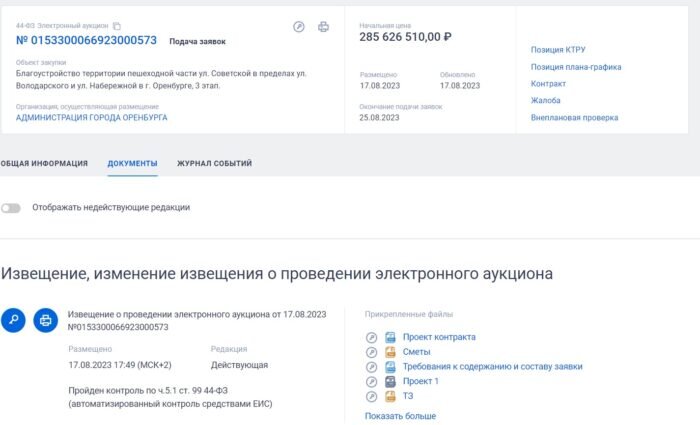Open the Жалоба link
700x425 pixels.
(546, 100)
